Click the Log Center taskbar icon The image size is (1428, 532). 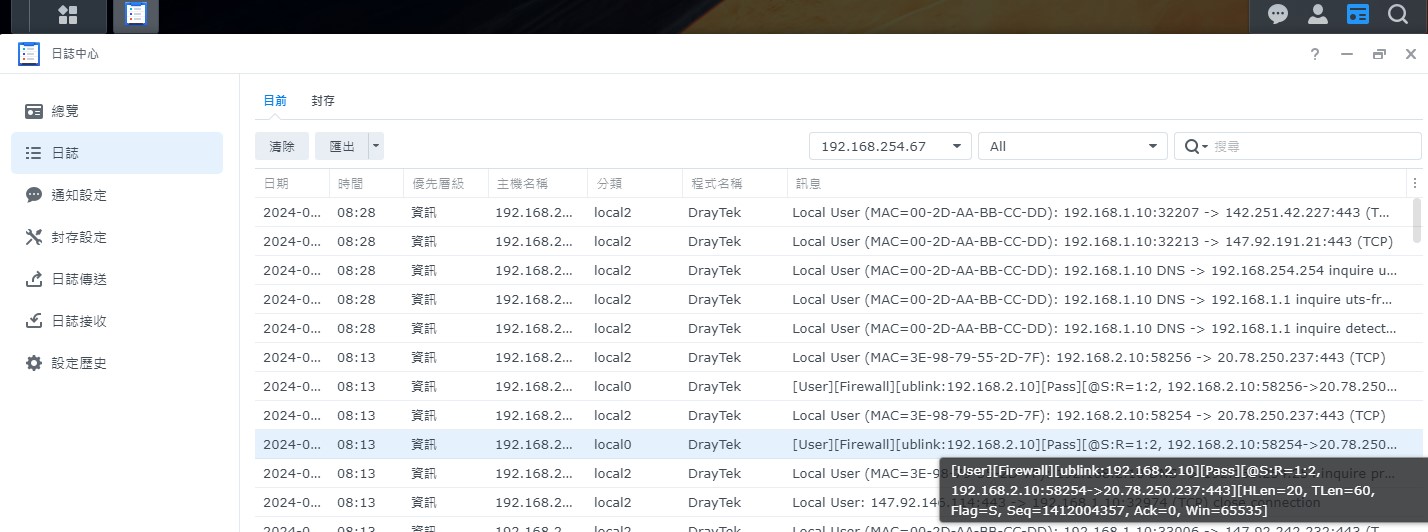click(x=135, y=15)
